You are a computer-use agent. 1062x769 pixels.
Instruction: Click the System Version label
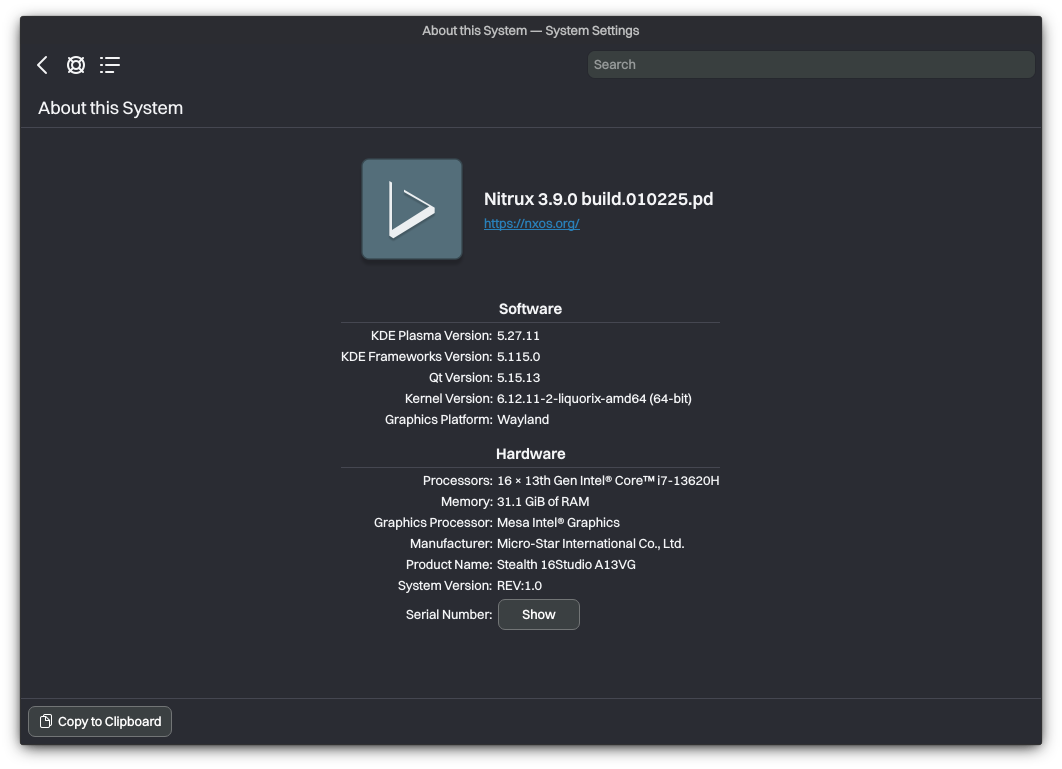(x=445, y=586)
